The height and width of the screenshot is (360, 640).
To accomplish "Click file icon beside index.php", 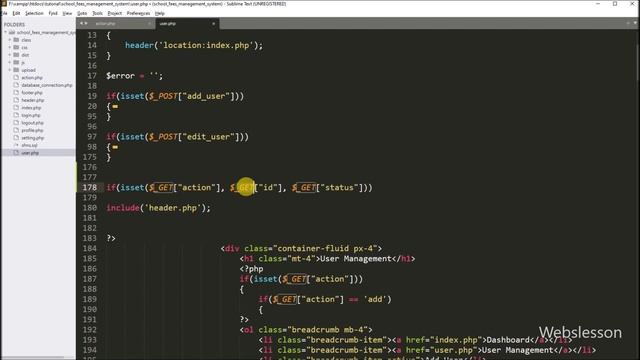I will [16, 108].
